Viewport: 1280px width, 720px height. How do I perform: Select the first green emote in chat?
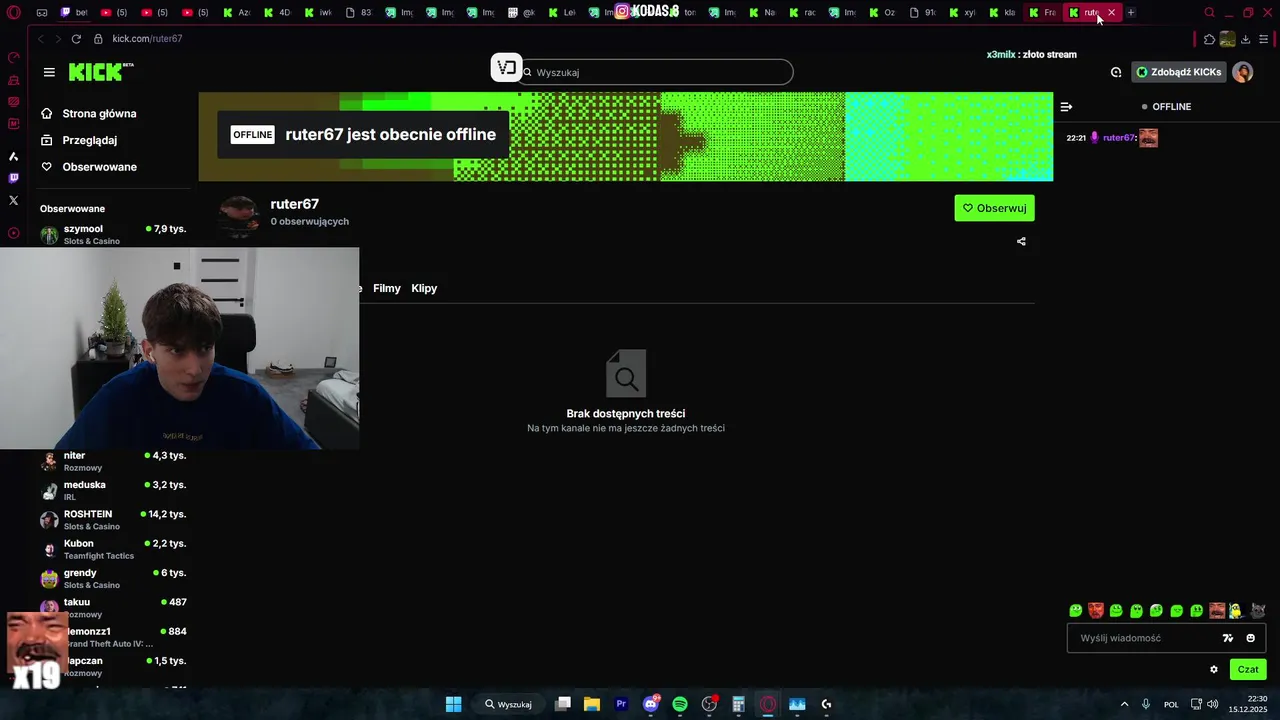click(1076, 611)
